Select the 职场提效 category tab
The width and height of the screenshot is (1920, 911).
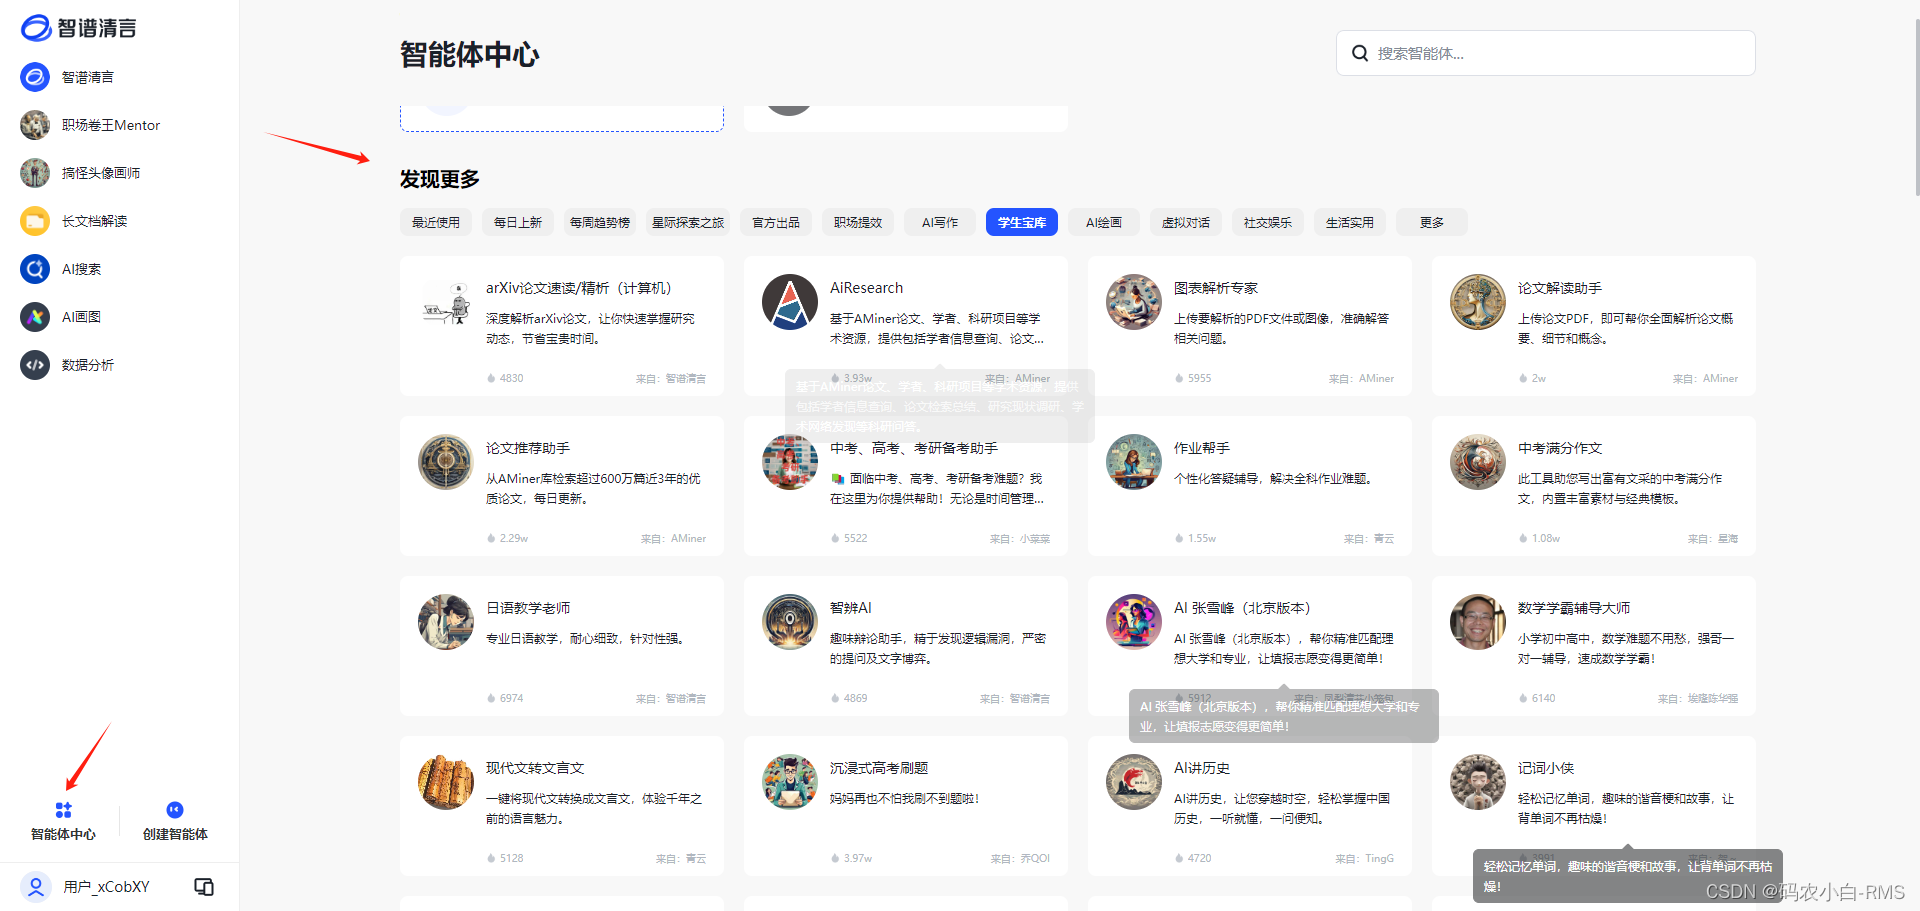pyautogui.click(x=858, y=222)
